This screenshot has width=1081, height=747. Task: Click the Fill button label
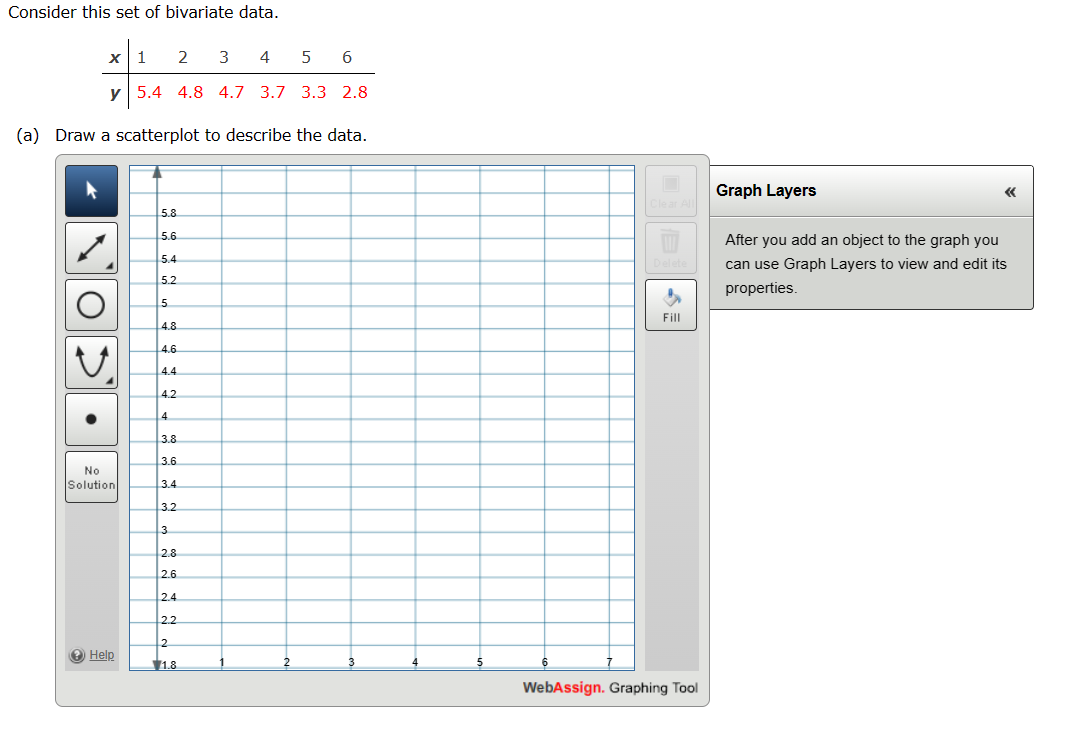click(x=670, y=316)
